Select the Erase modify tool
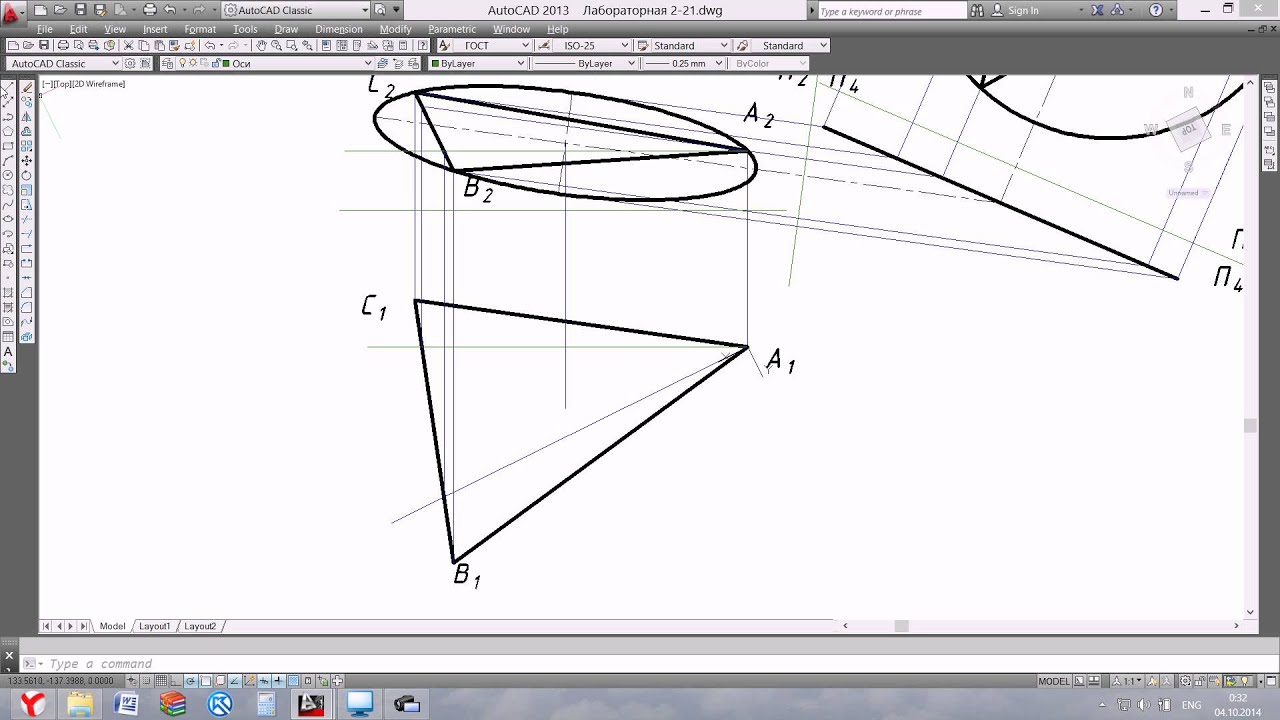The image size is (1280, 720). [x=27, y=87]
